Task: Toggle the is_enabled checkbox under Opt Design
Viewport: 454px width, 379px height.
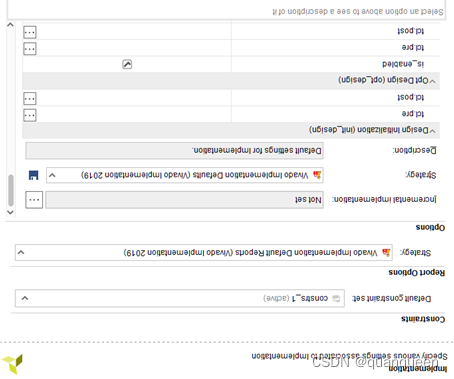Action: click(127, 64)
